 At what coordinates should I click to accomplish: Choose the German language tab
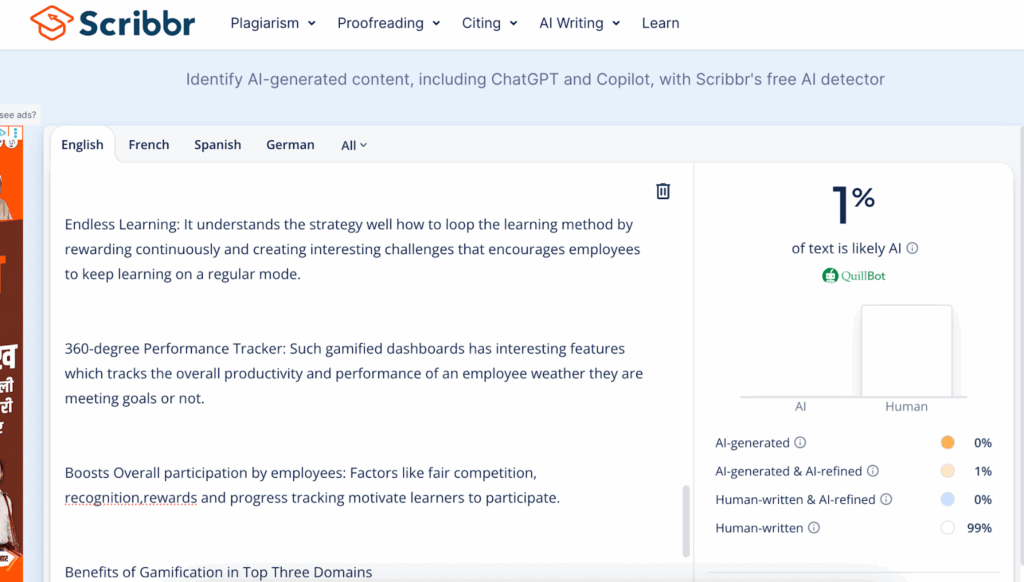pyautogui.click(x=290, y=145)
